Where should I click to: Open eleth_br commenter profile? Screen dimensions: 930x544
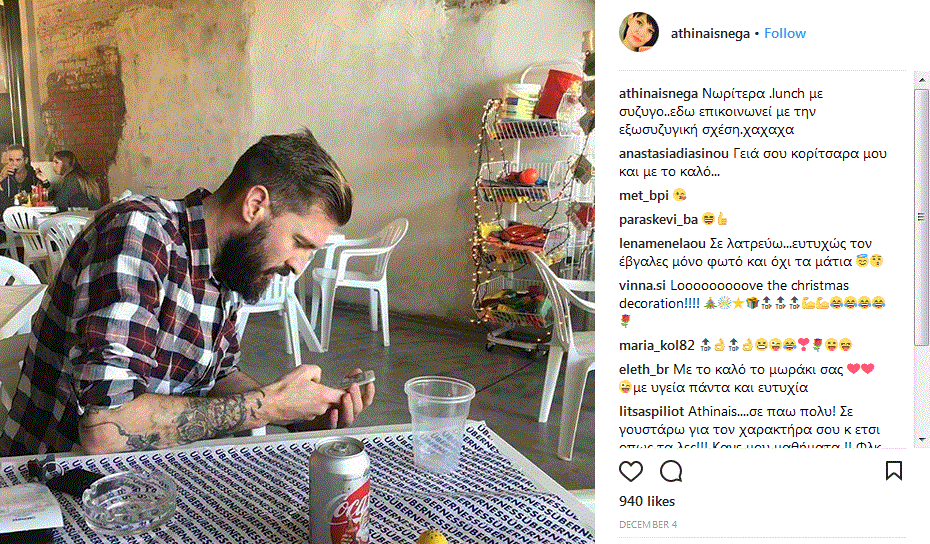(x=644, y=370)
